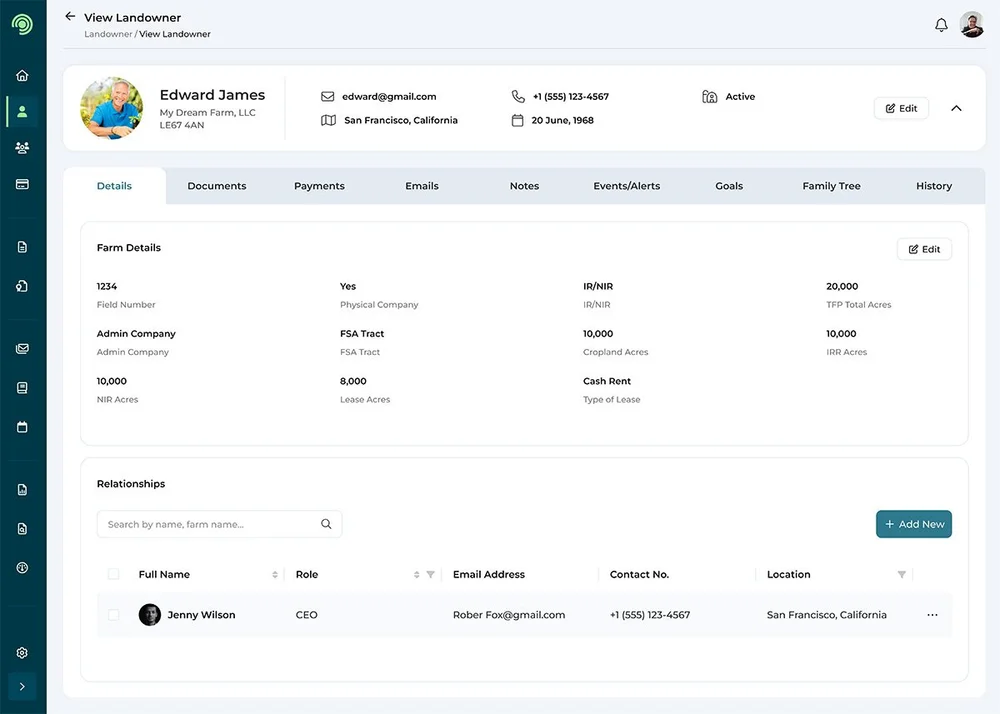Switch to the Family Tree tab
Viewport: 1000px width, 714px height.
831,186
